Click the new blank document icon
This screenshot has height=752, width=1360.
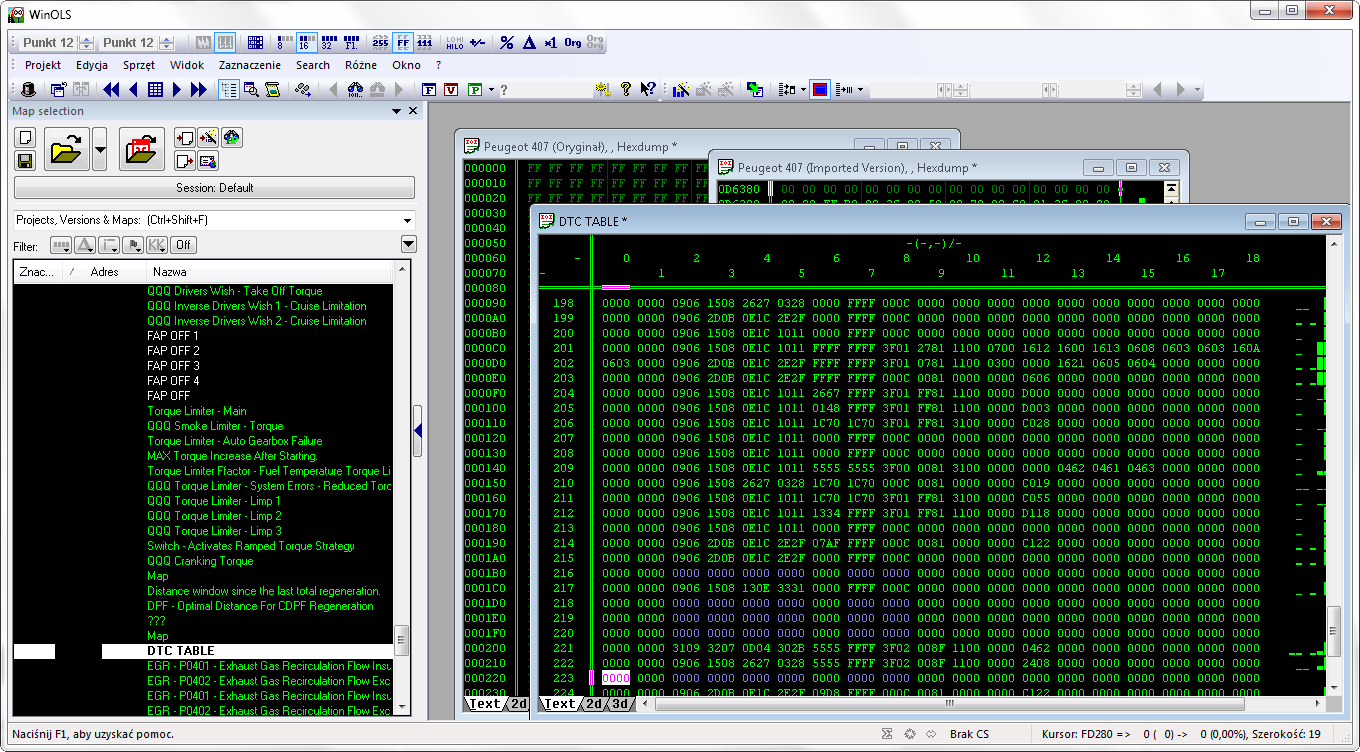coord(26,138)
